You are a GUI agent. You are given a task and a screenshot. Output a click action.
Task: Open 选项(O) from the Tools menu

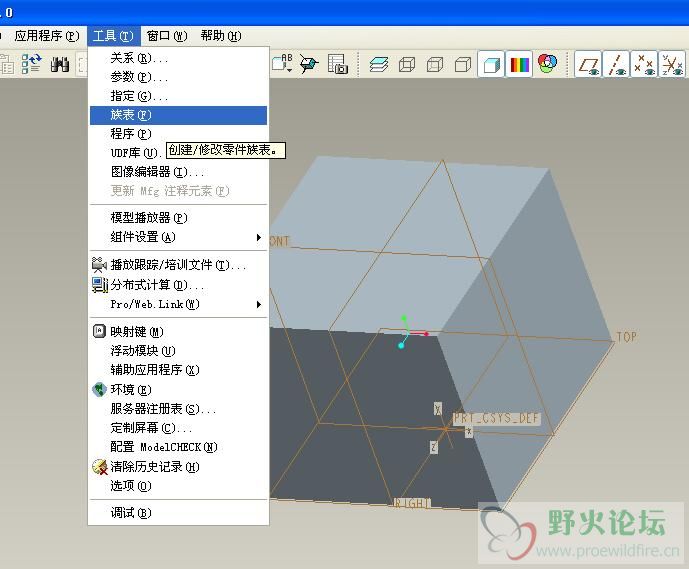(x=178, y=486)
